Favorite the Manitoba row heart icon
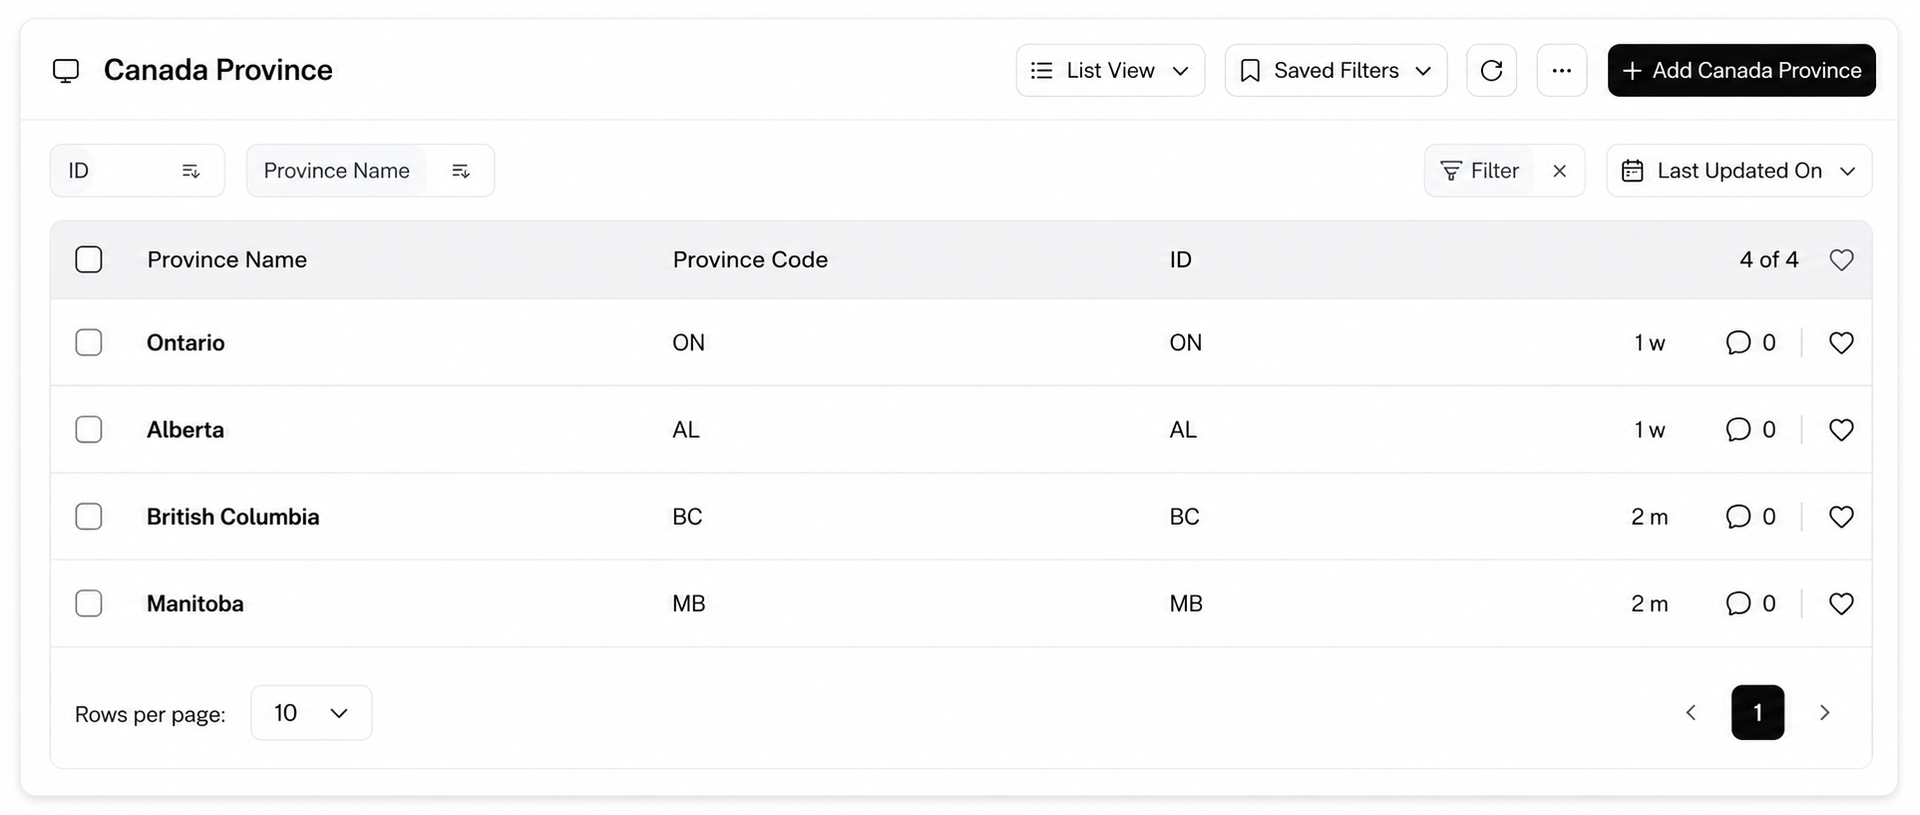Screen dimensions: 1920x815 (x=1841, y=604)
